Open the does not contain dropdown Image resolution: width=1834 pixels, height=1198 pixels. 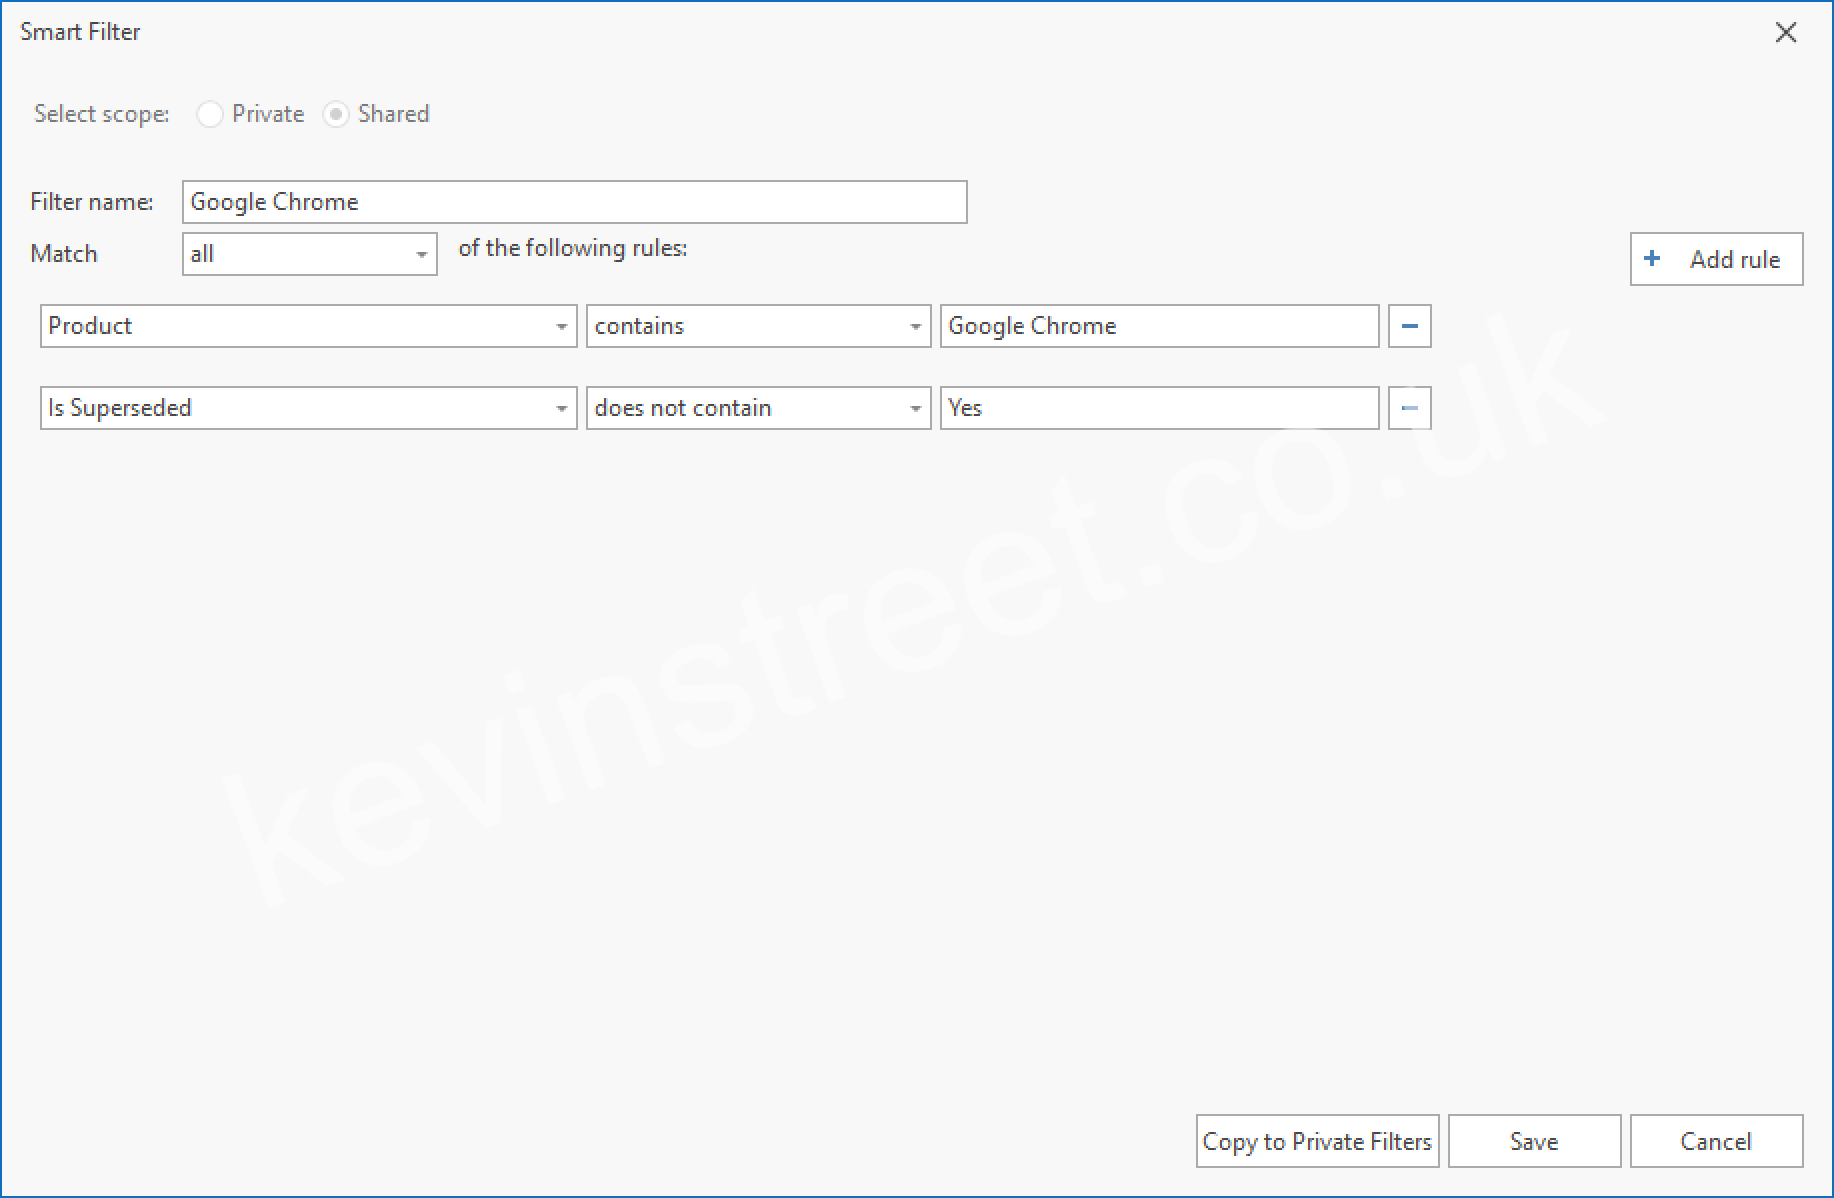point(914,409)
